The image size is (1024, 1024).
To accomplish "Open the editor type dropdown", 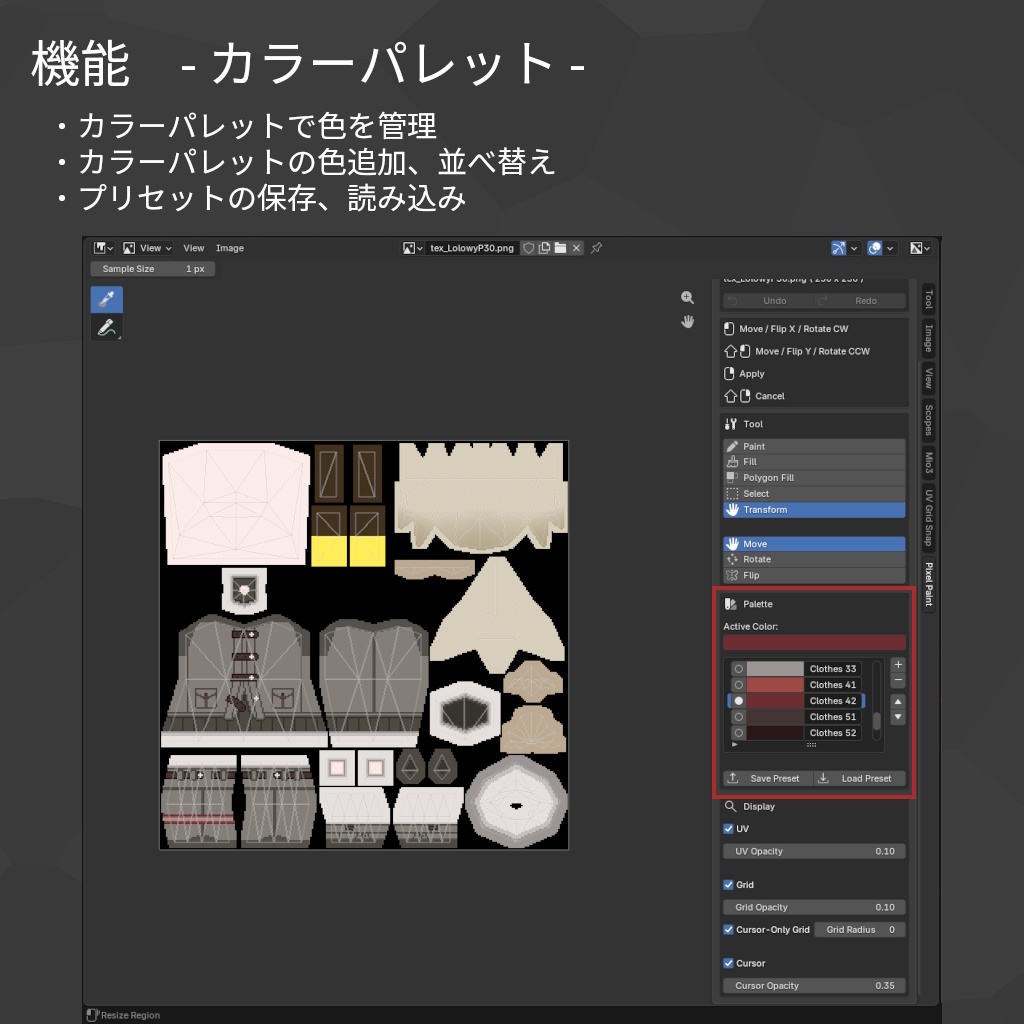I will click(x=103, y=248).
